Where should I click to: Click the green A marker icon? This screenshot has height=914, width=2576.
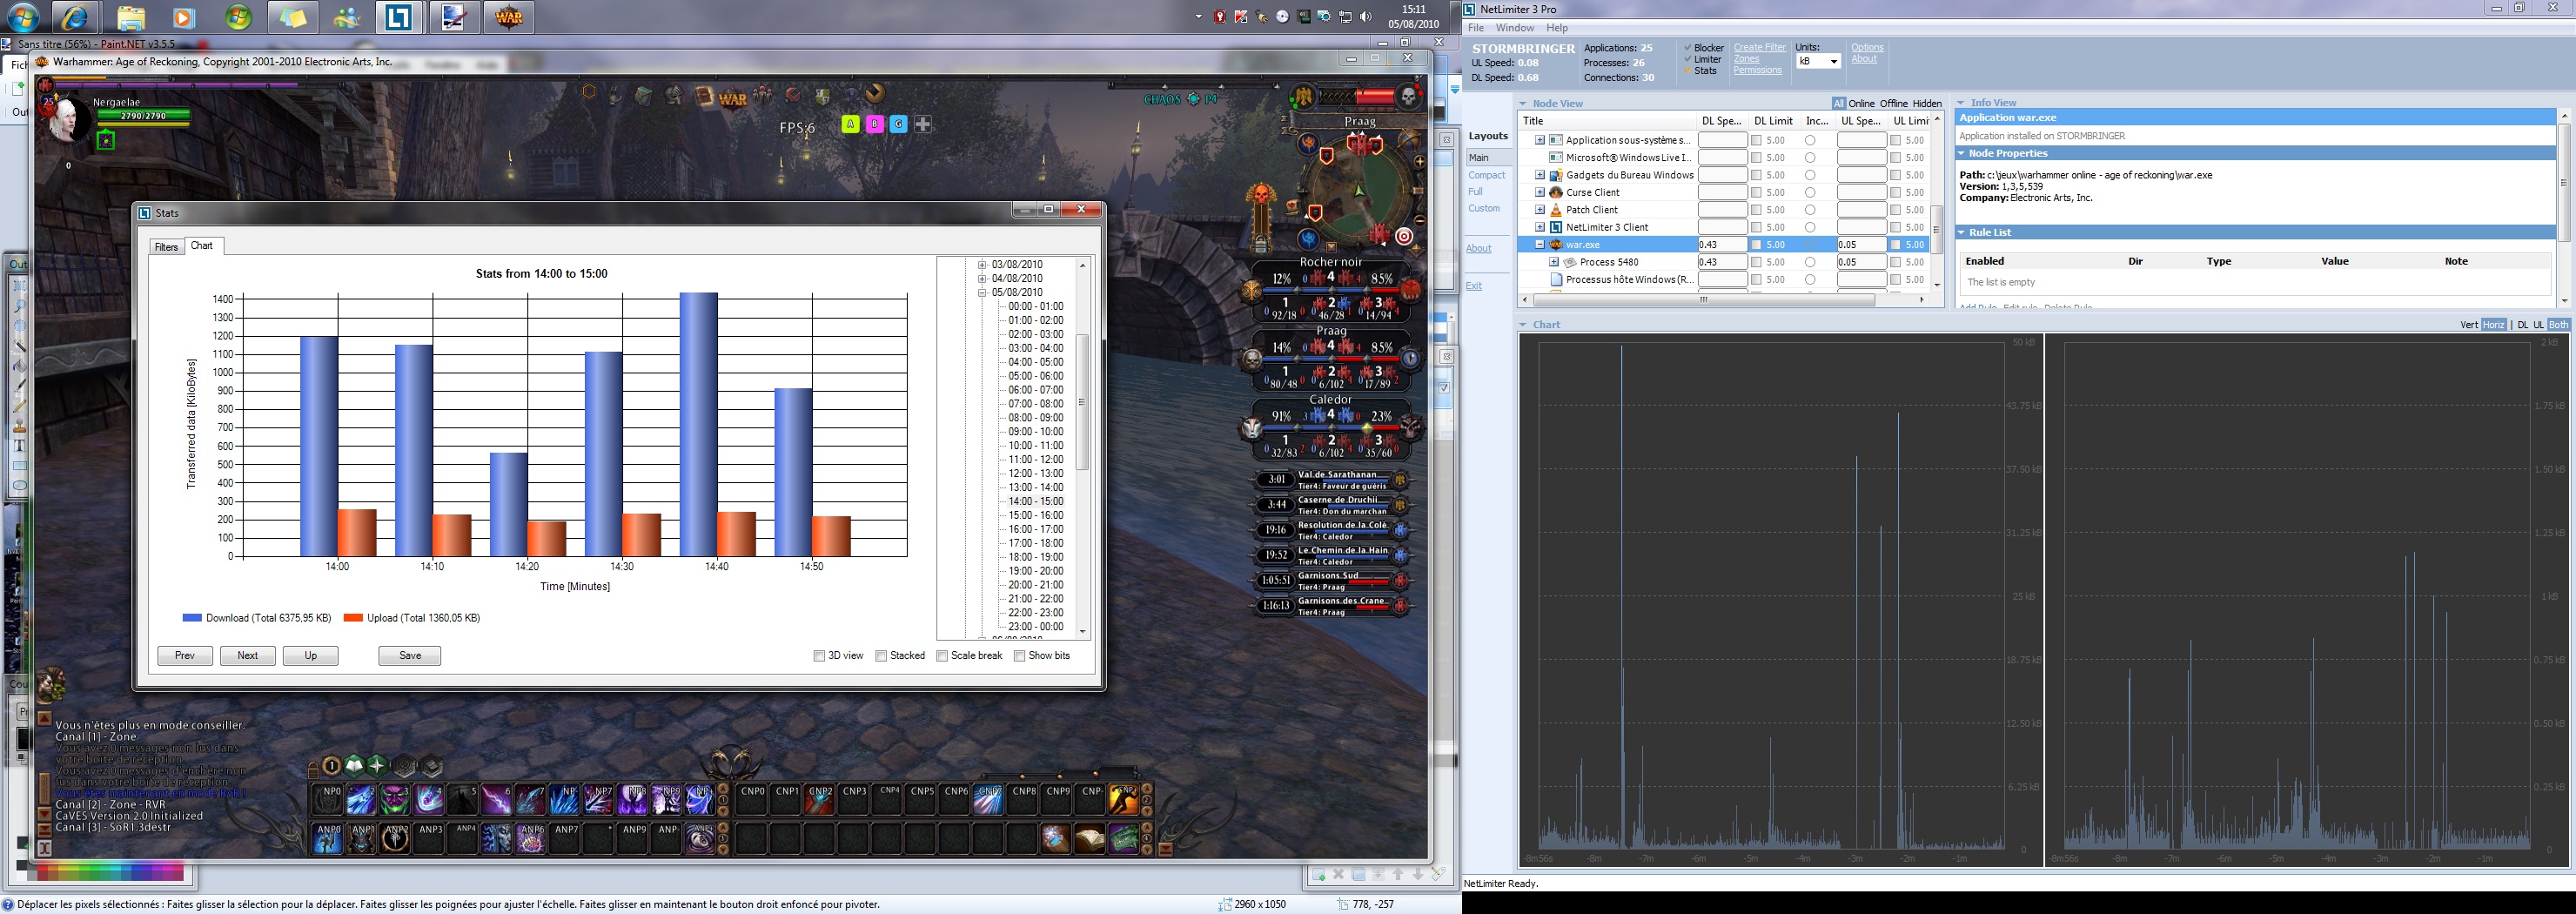pyautogui.click(x=850, y=124)
